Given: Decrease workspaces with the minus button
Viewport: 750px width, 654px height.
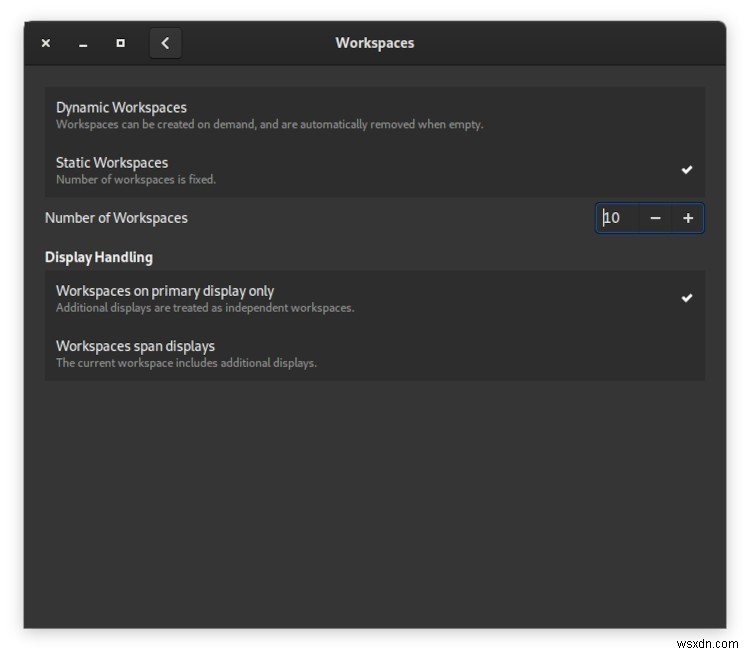Looking at the screenshot, I should (655, 218).
